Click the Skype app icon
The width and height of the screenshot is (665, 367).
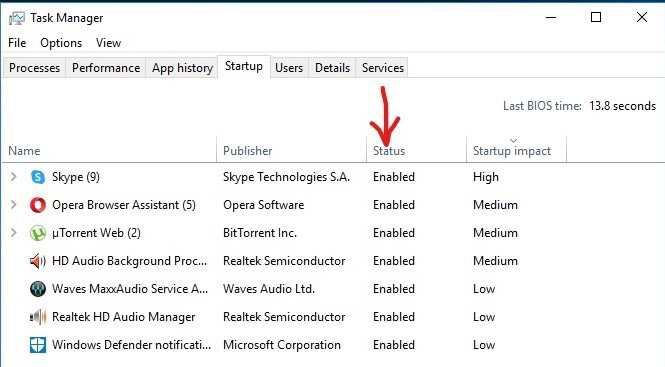(38, 177)
